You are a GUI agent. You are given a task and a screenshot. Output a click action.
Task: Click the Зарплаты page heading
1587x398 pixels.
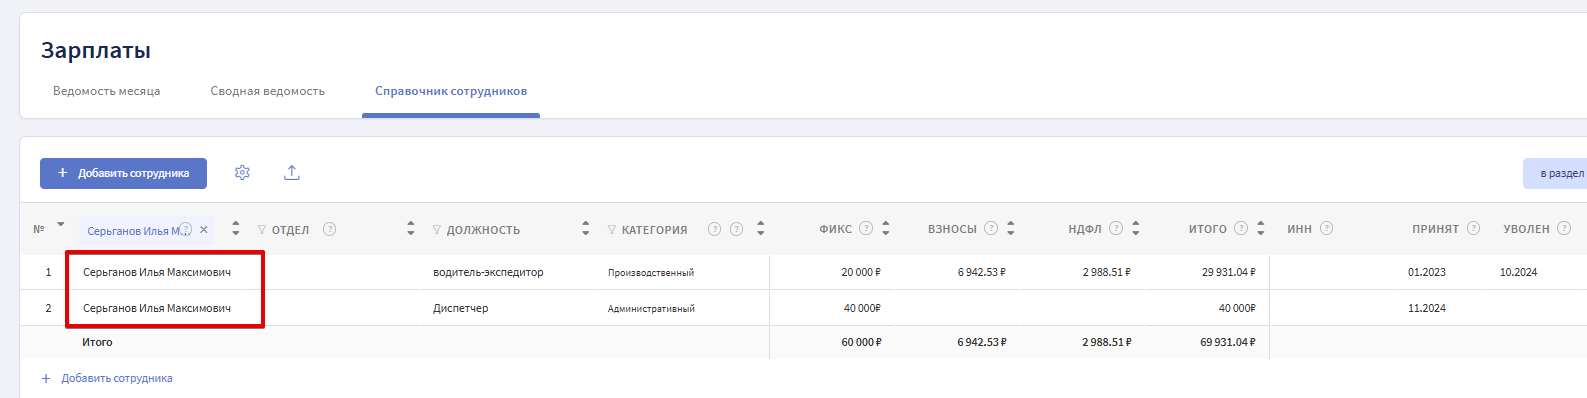96,50
